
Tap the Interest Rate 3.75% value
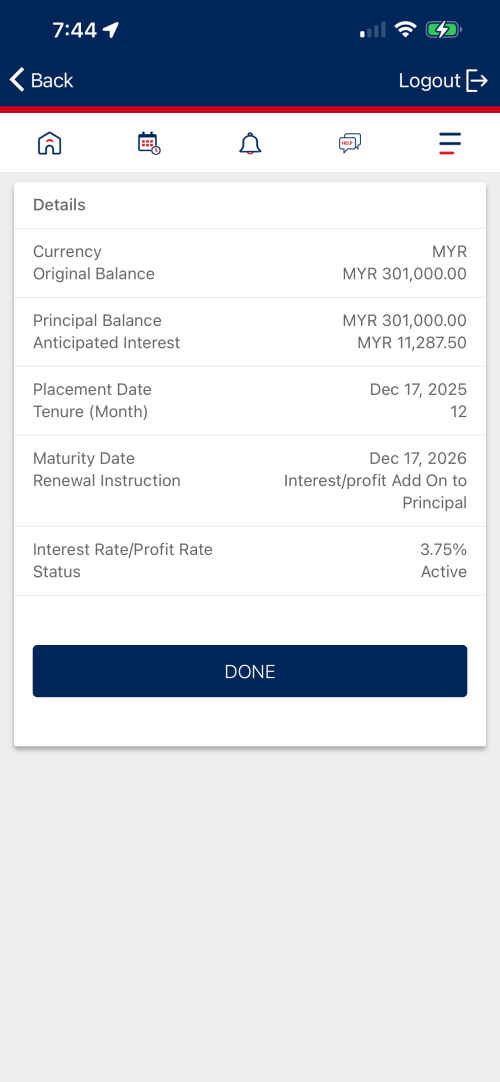(x=443, y=550)
